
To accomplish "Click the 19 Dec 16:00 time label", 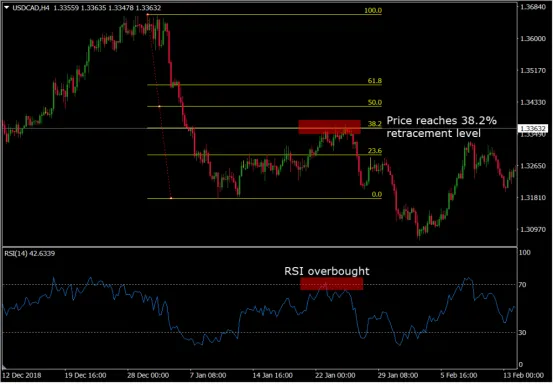I will (85, 375).
